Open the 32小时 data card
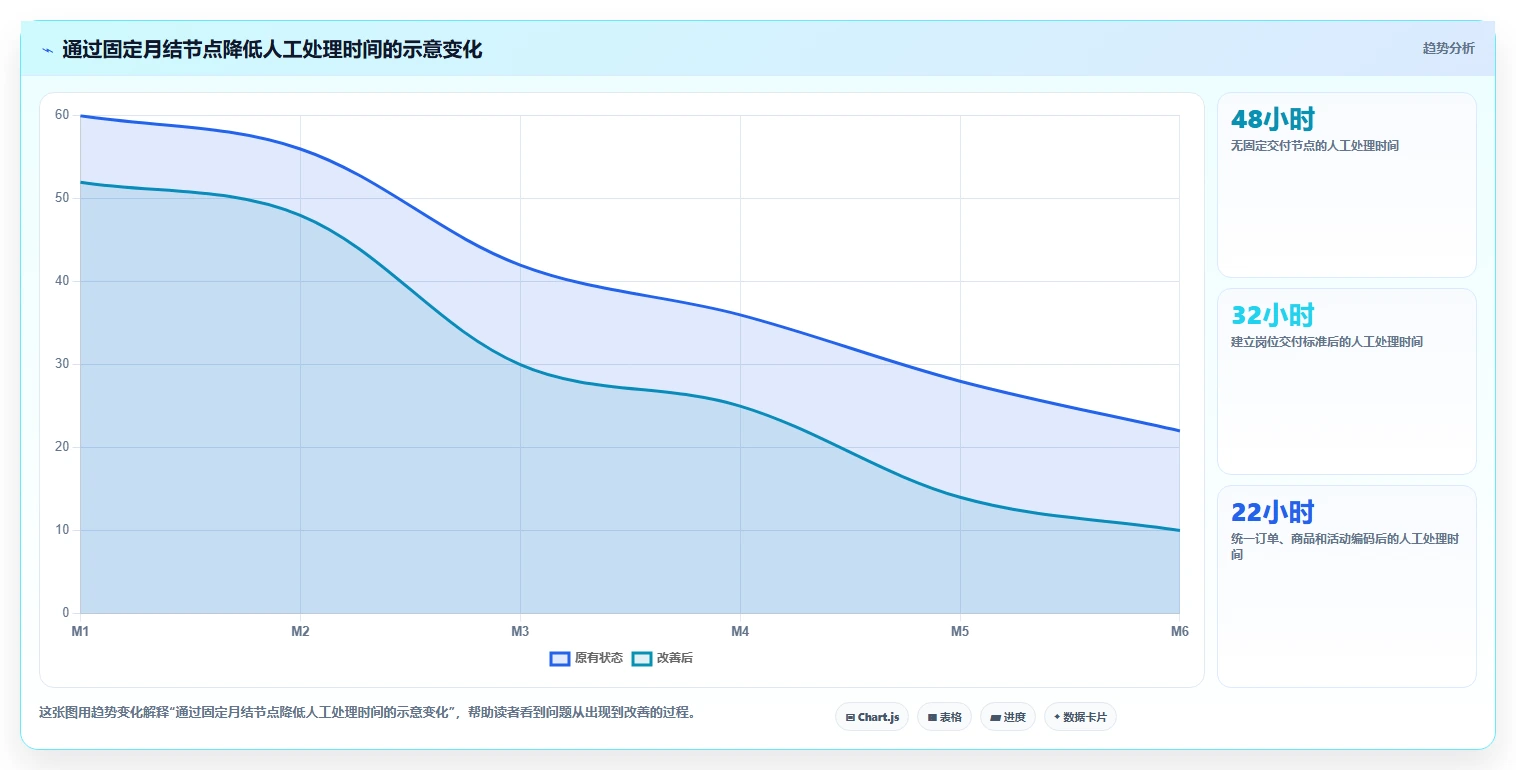Image resolution: width=1516 pixels, height=770 pixels. pyautogui.click(x=1346, y=381)
